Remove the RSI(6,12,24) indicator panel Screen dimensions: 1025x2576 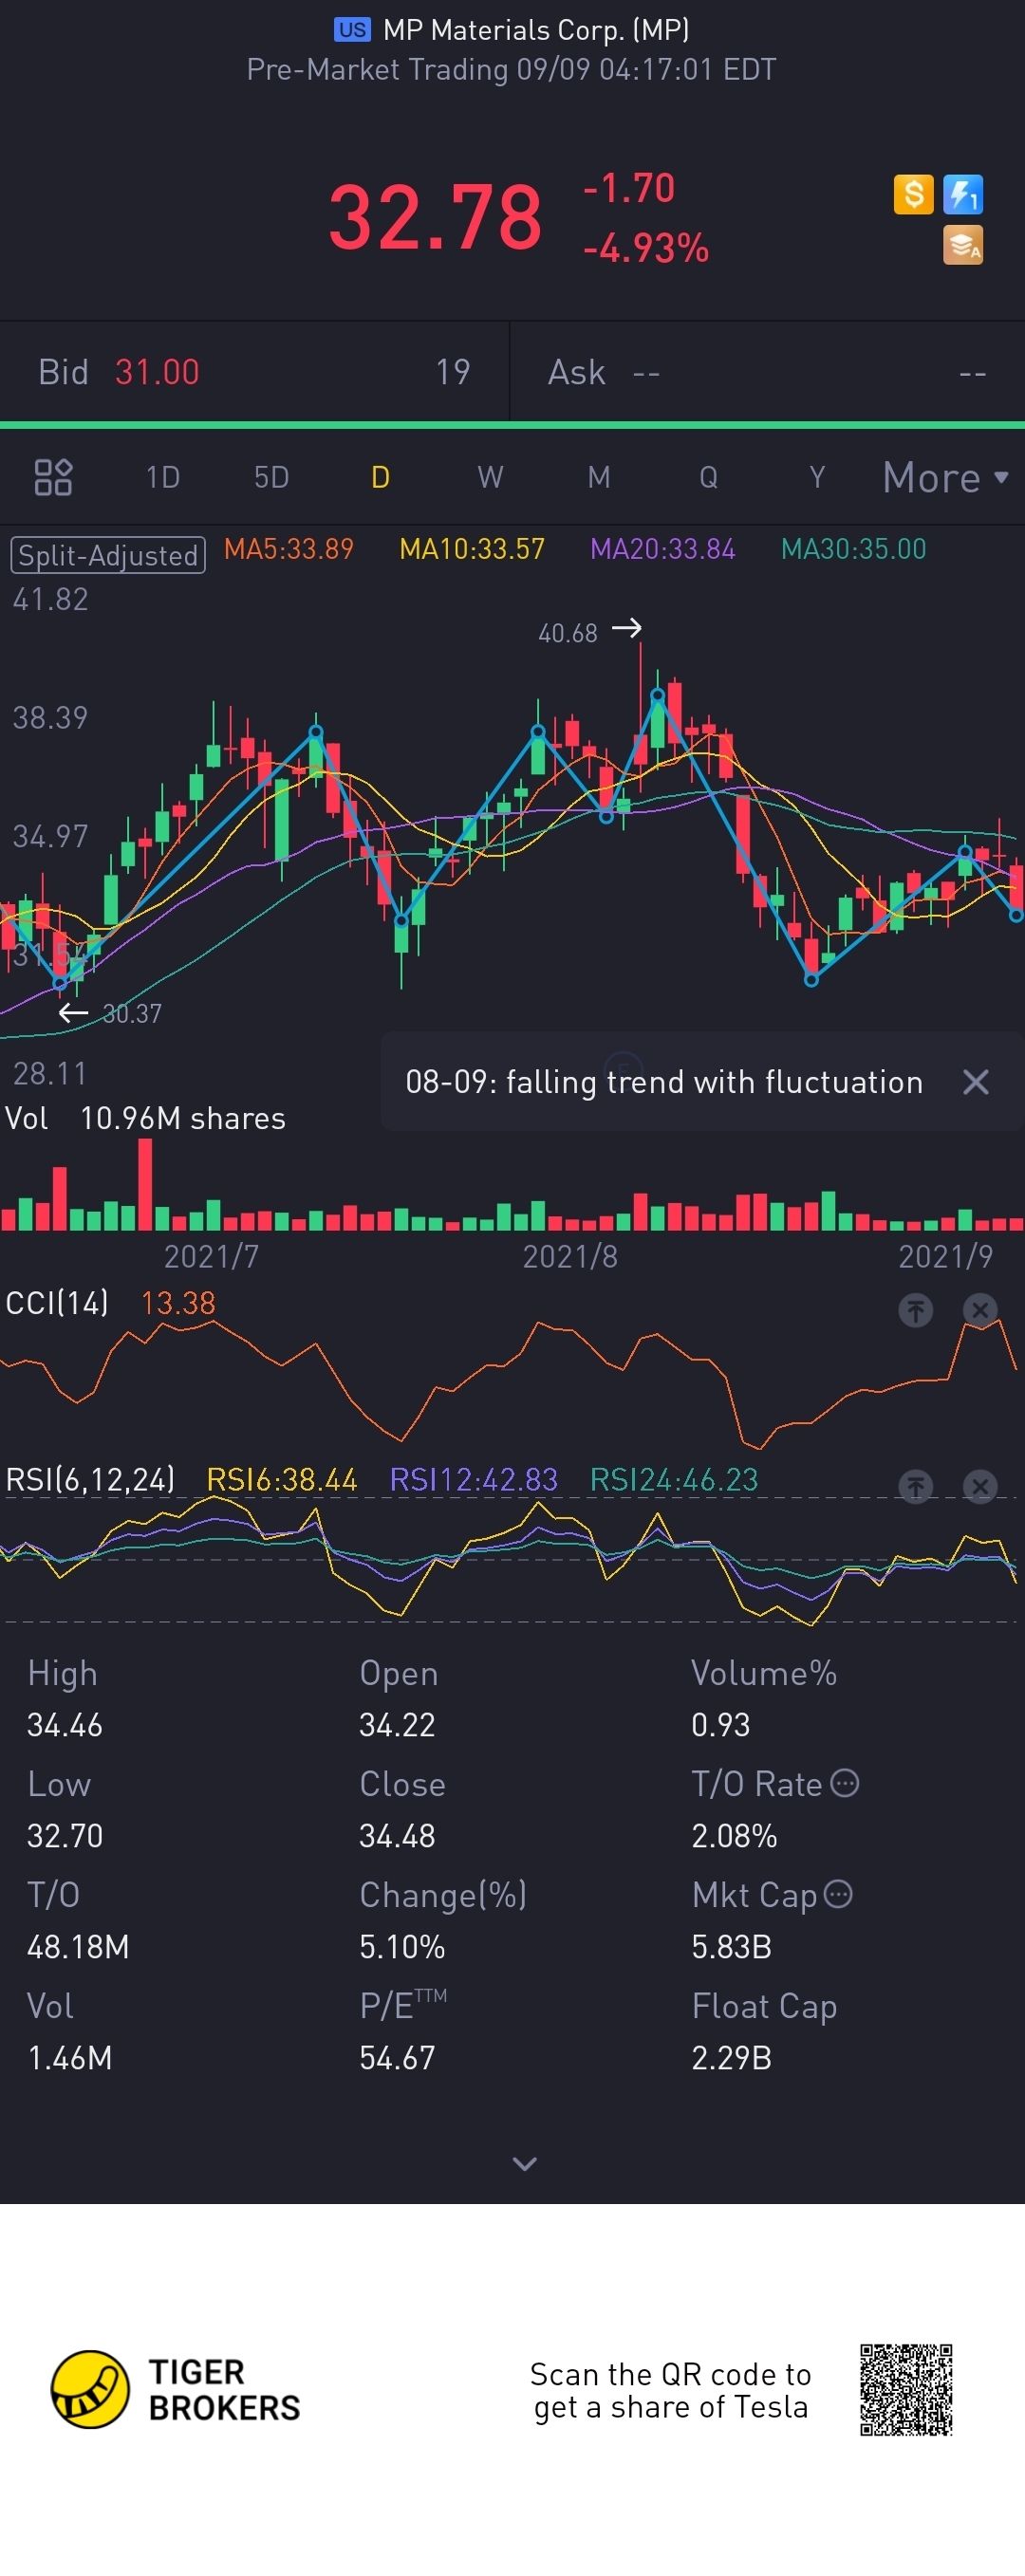pyautogui.click(x=980, y=1487)
